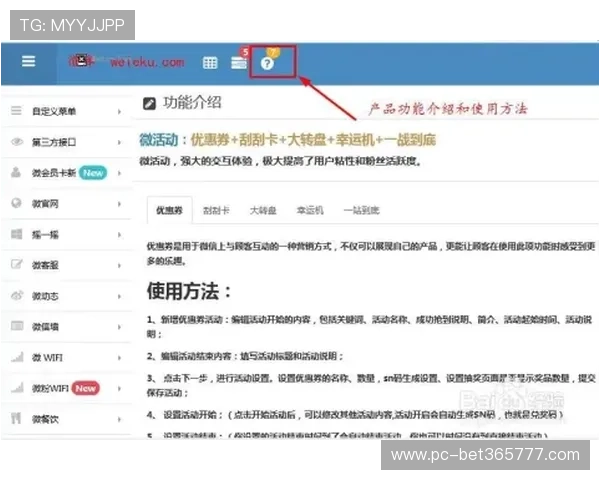Open the 微官网 sidebar item
Image resolution: width=600 pixels, height=480 pixels.
pos(67,204)
